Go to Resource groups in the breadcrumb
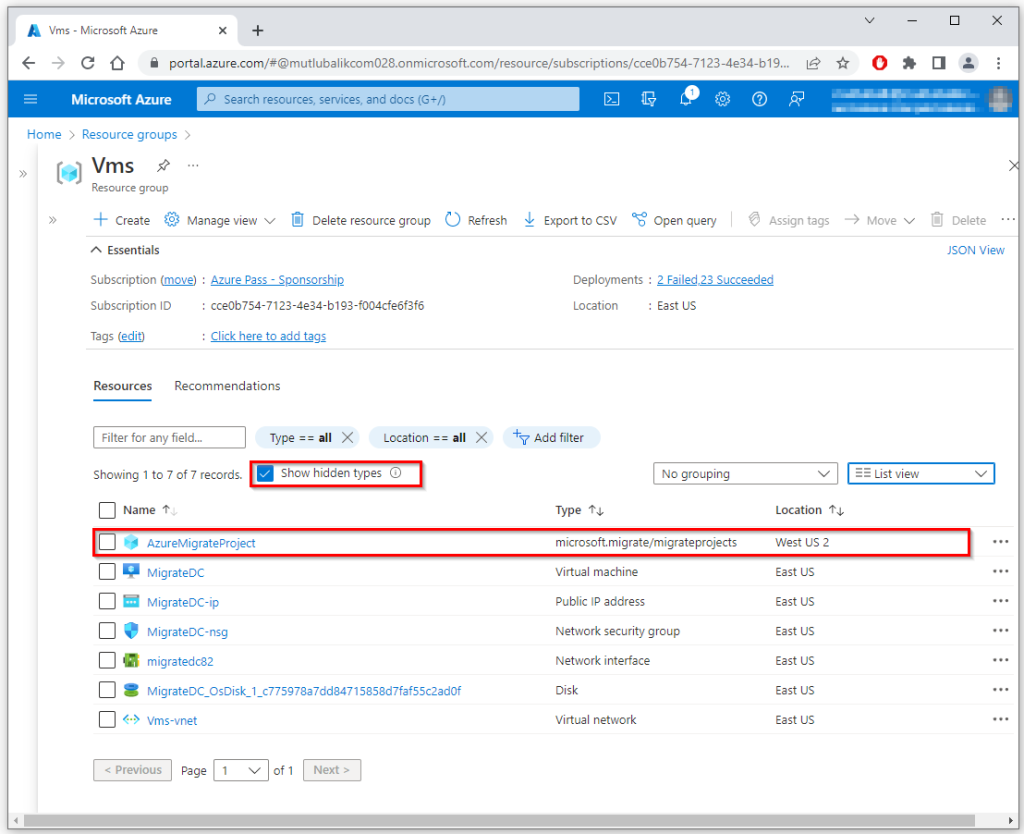This screenshot has height=834, width=1024. click(129, 135)
